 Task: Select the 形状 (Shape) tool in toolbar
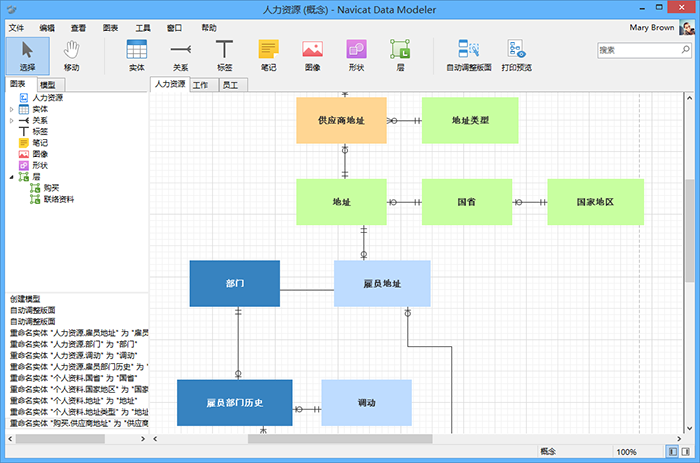[356, 56]
